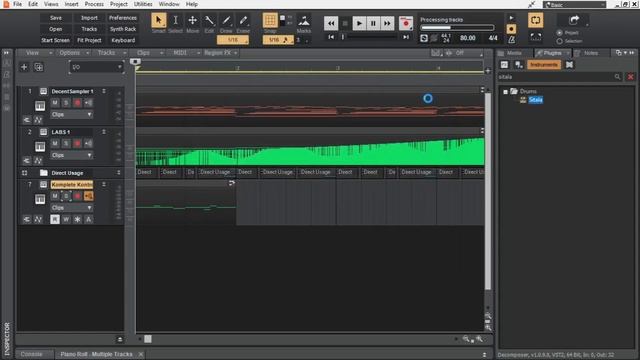
Task: Open the Process menu
Action: (x=94, y=4)
